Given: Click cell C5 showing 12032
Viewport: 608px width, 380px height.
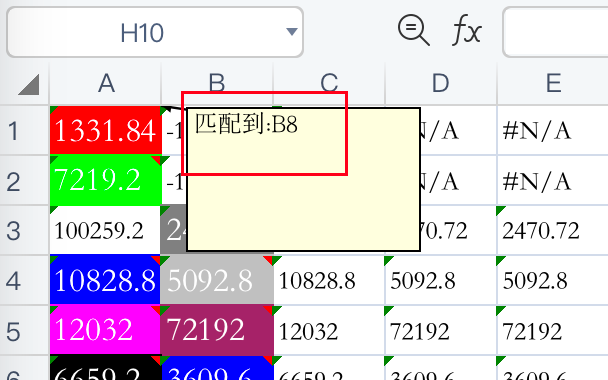Looking at the screenshot, I should tap(329, 330).
